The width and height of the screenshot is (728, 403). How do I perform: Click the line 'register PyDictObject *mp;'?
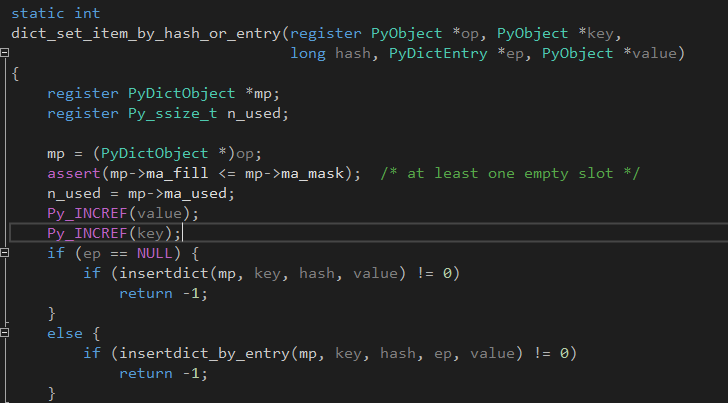coord(163,93)
